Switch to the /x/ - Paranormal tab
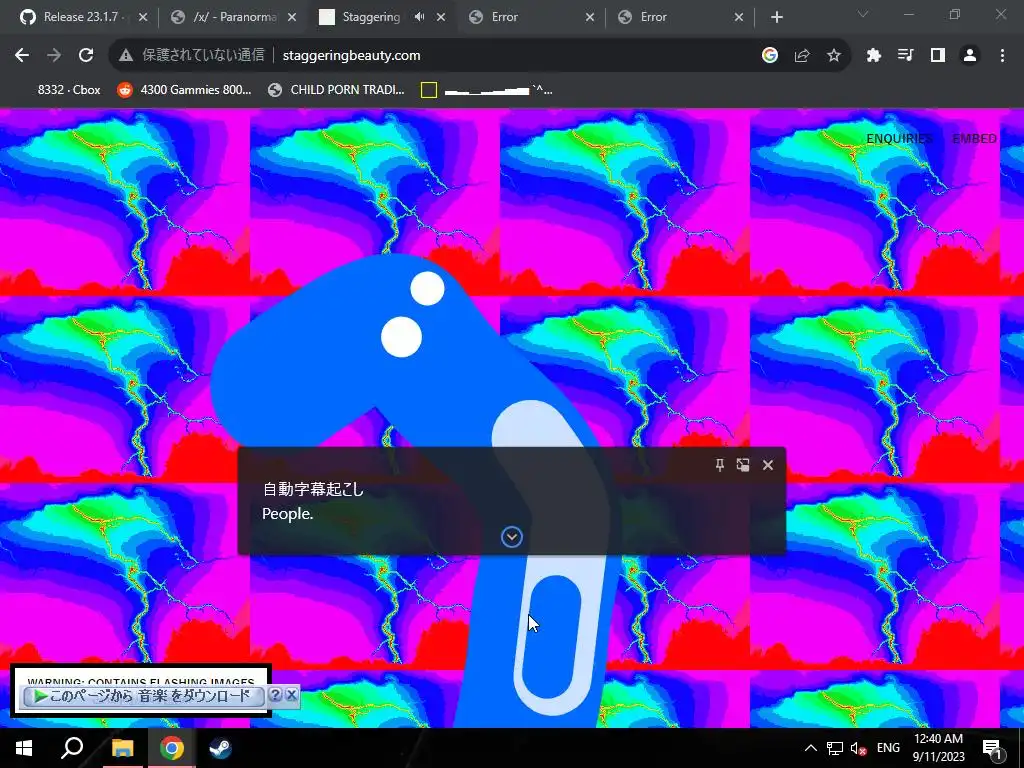This screenshot has width=1024, height=768. pyautogui.click(x=233, y=17)
